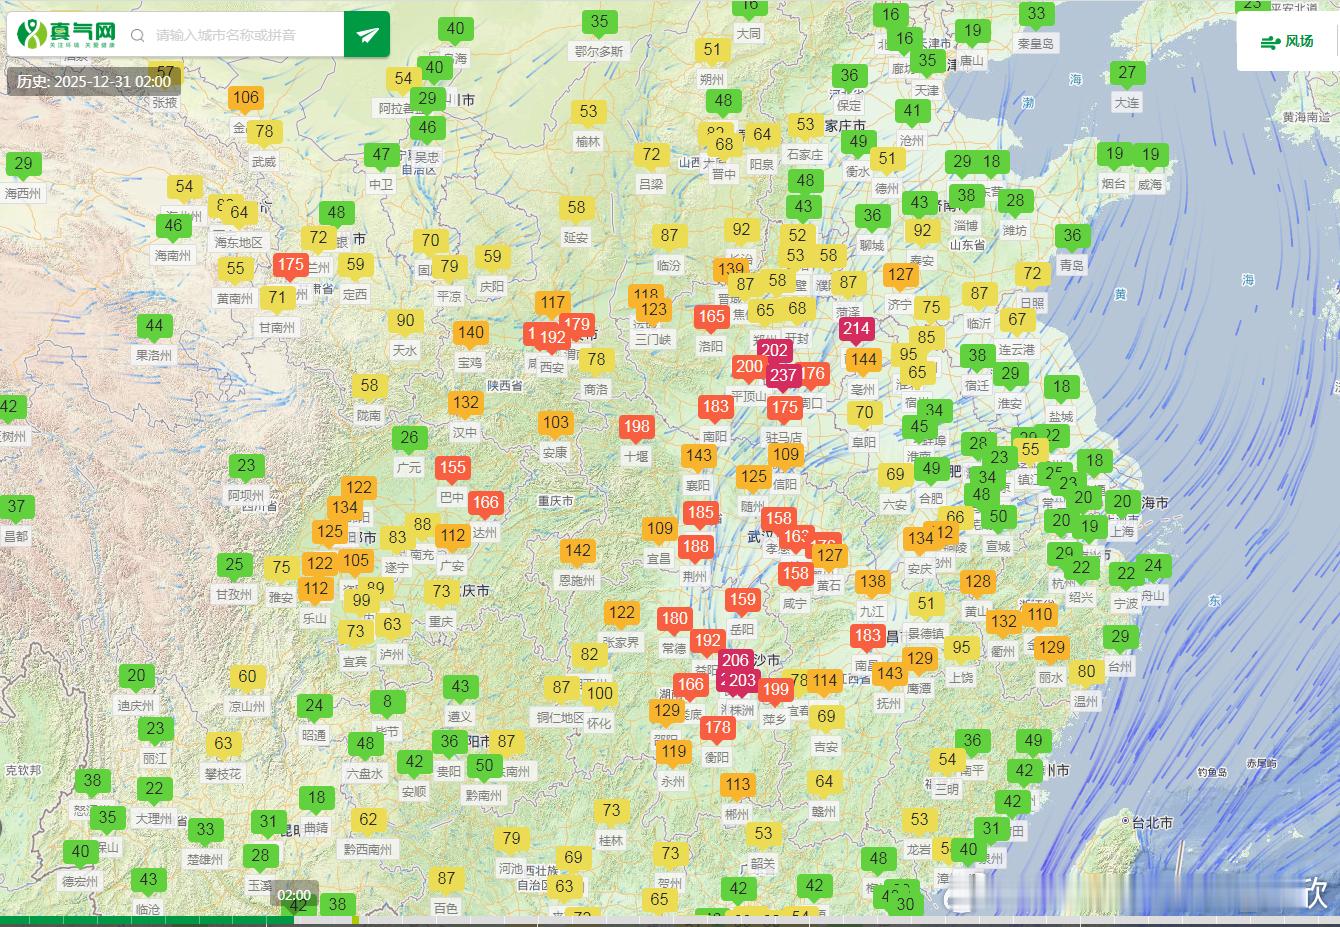This screenshot has height=927, width=1340.
Task: Open the 140 marker above 宝鸡
Action: coord(470,335)
